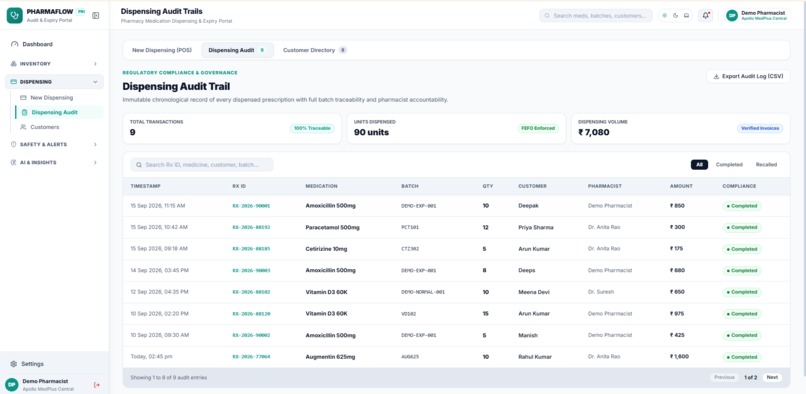Expand the Inventory section chevron

coord(95,64)
